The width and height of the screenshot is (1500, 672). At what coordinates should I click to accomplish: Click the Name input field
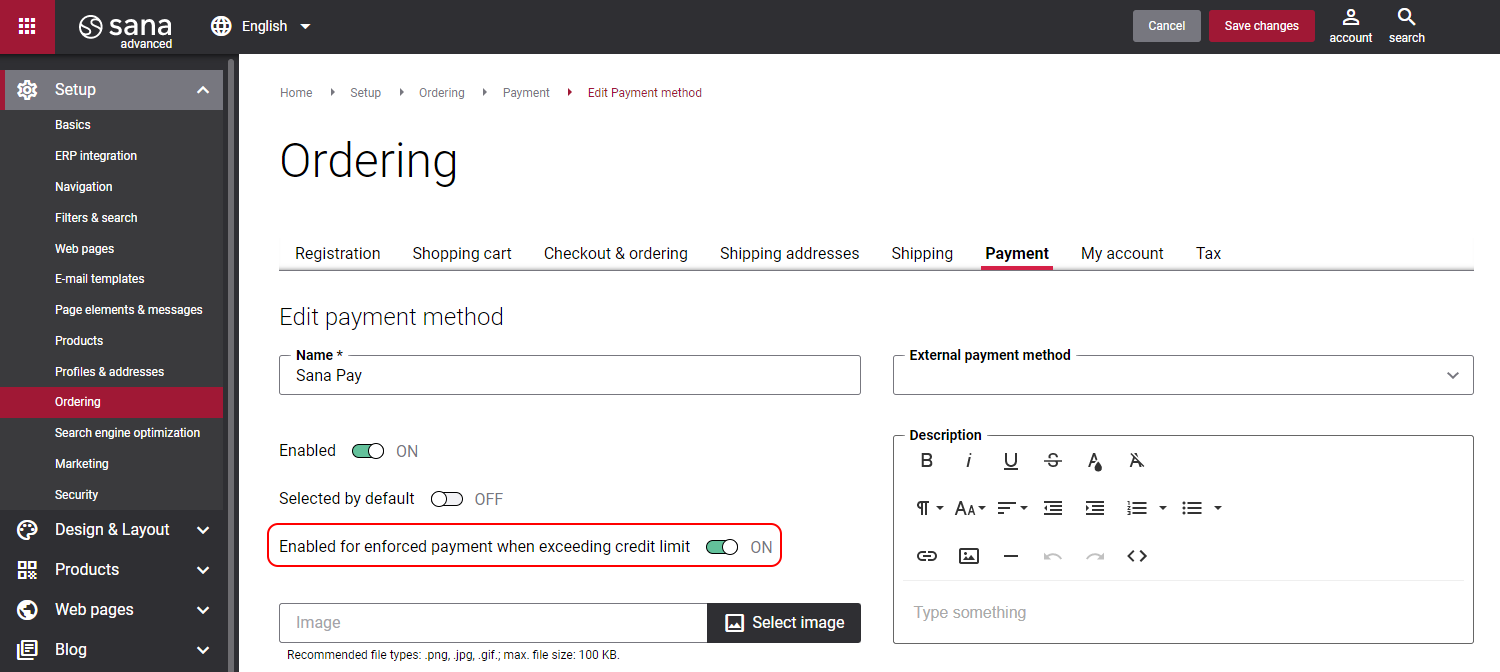coord(570,375)
